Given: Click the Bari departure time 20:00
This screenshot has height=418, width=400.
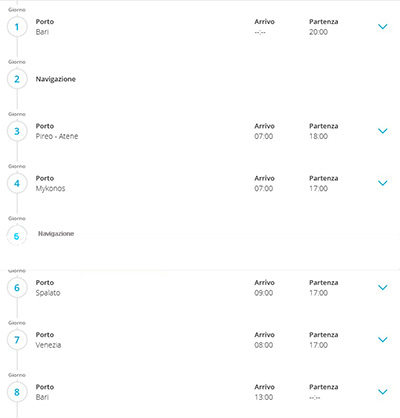Looking at the screenshot, I should pos(318,32).
